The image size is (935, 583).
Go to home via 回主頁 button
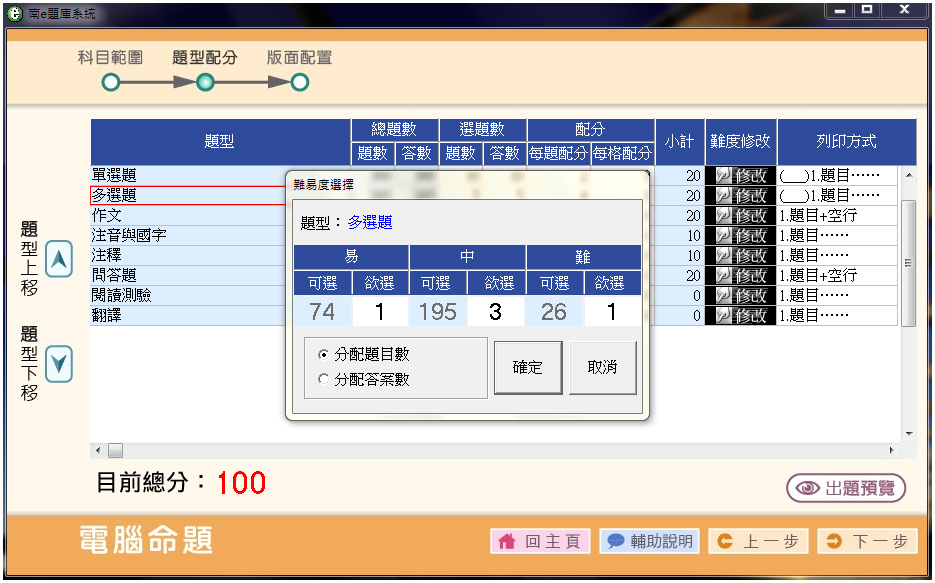[540, 541]
